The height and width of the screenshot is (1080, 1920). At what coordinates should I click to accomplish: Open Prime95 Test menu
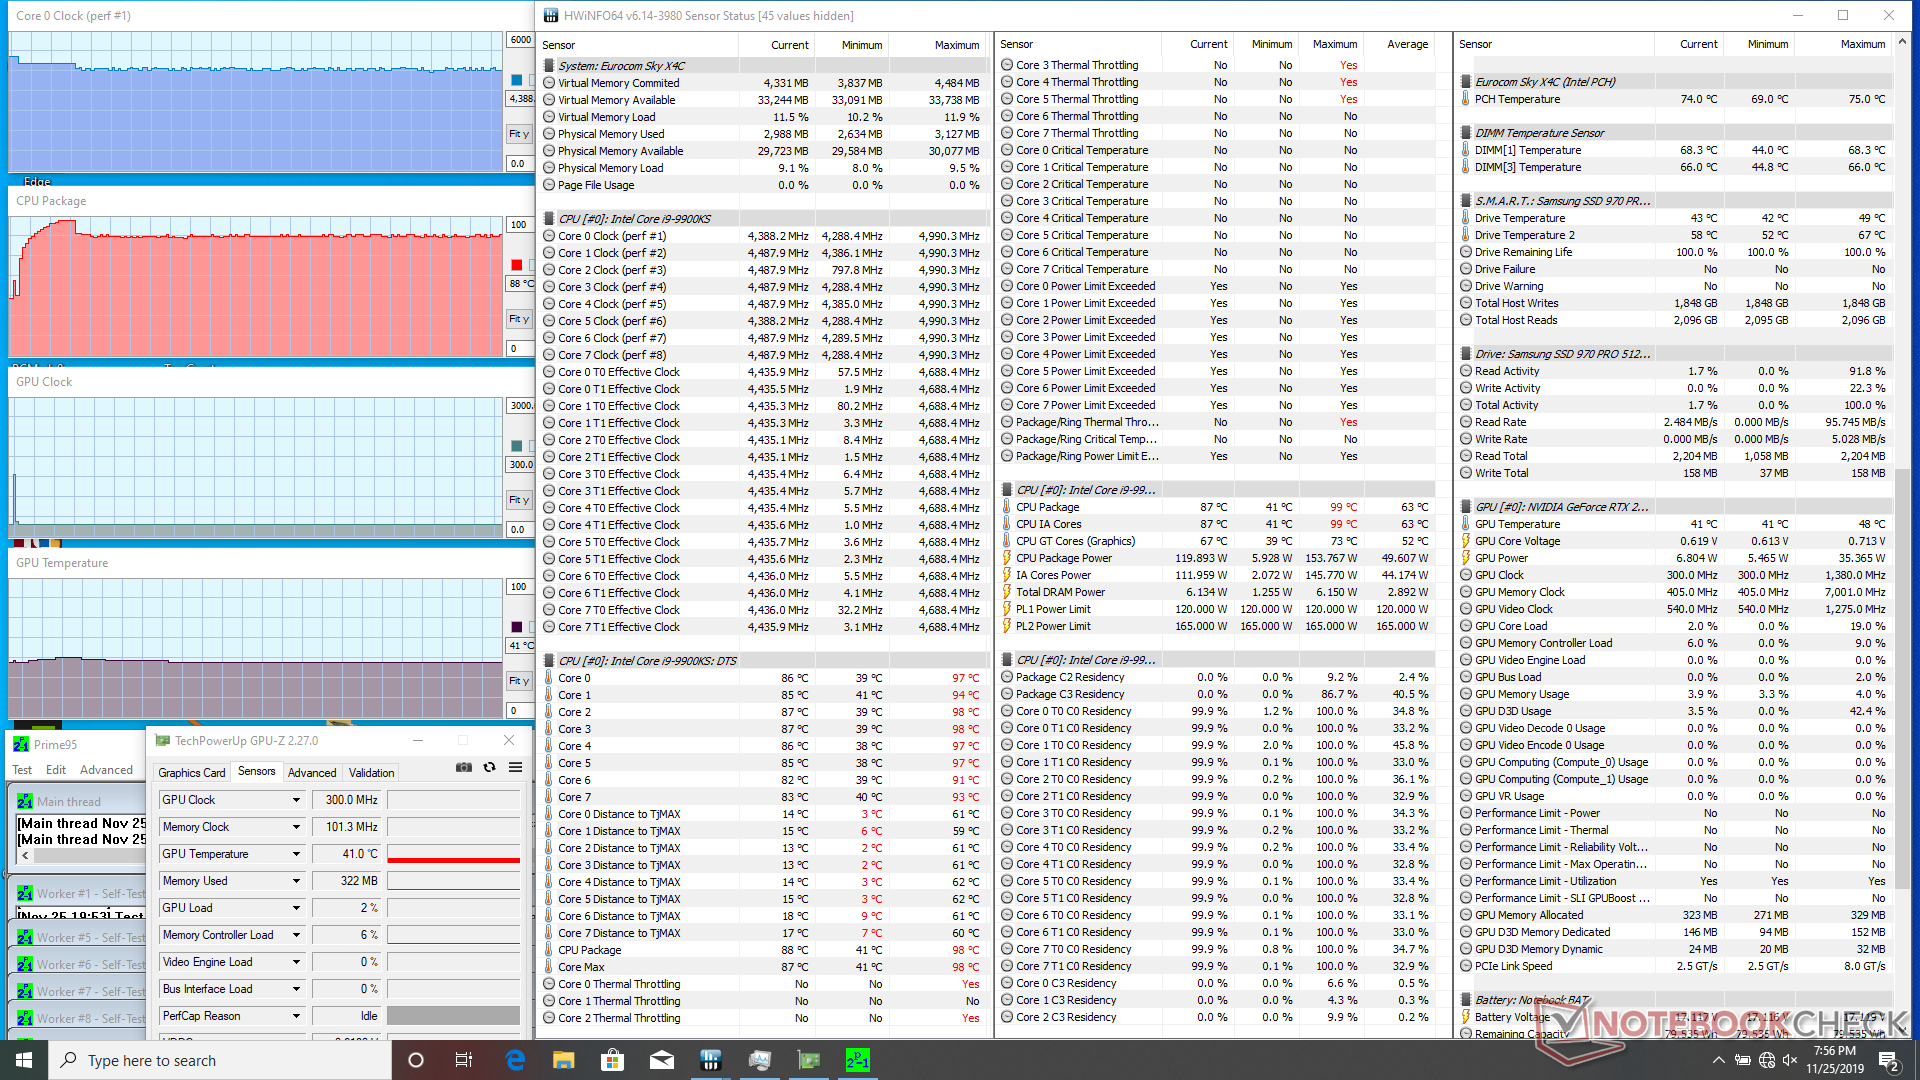point(22,770)
